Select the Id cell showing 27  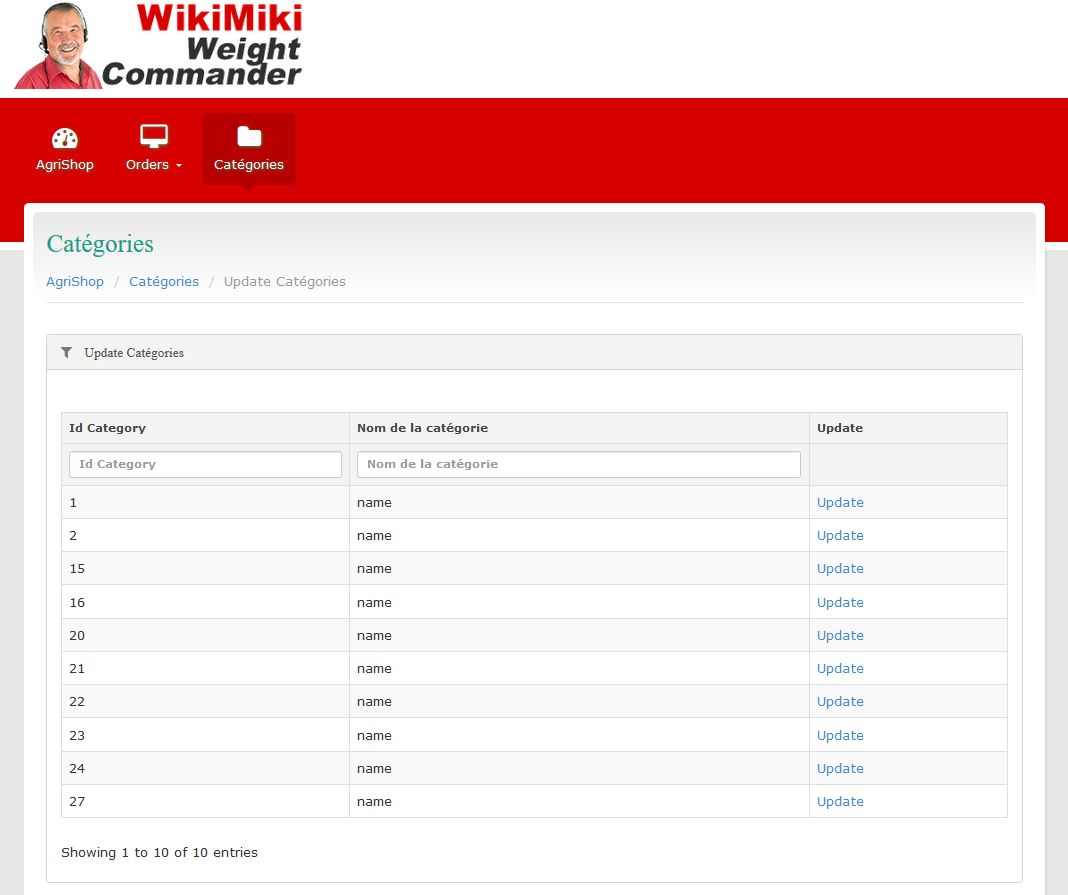point(205,802)
